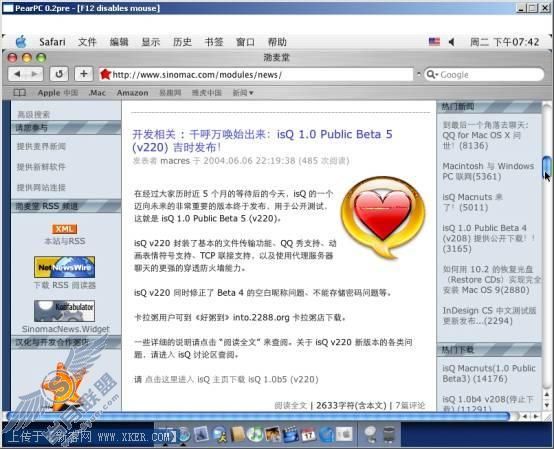Click the Google search field

(x=484, y=75)
